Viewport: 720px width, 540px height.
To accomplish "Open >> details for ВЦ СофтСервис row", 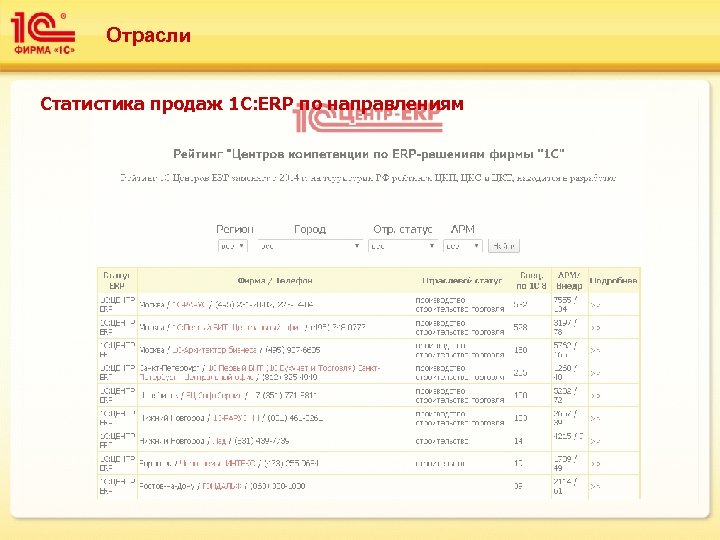I will [x=595, y=395].
